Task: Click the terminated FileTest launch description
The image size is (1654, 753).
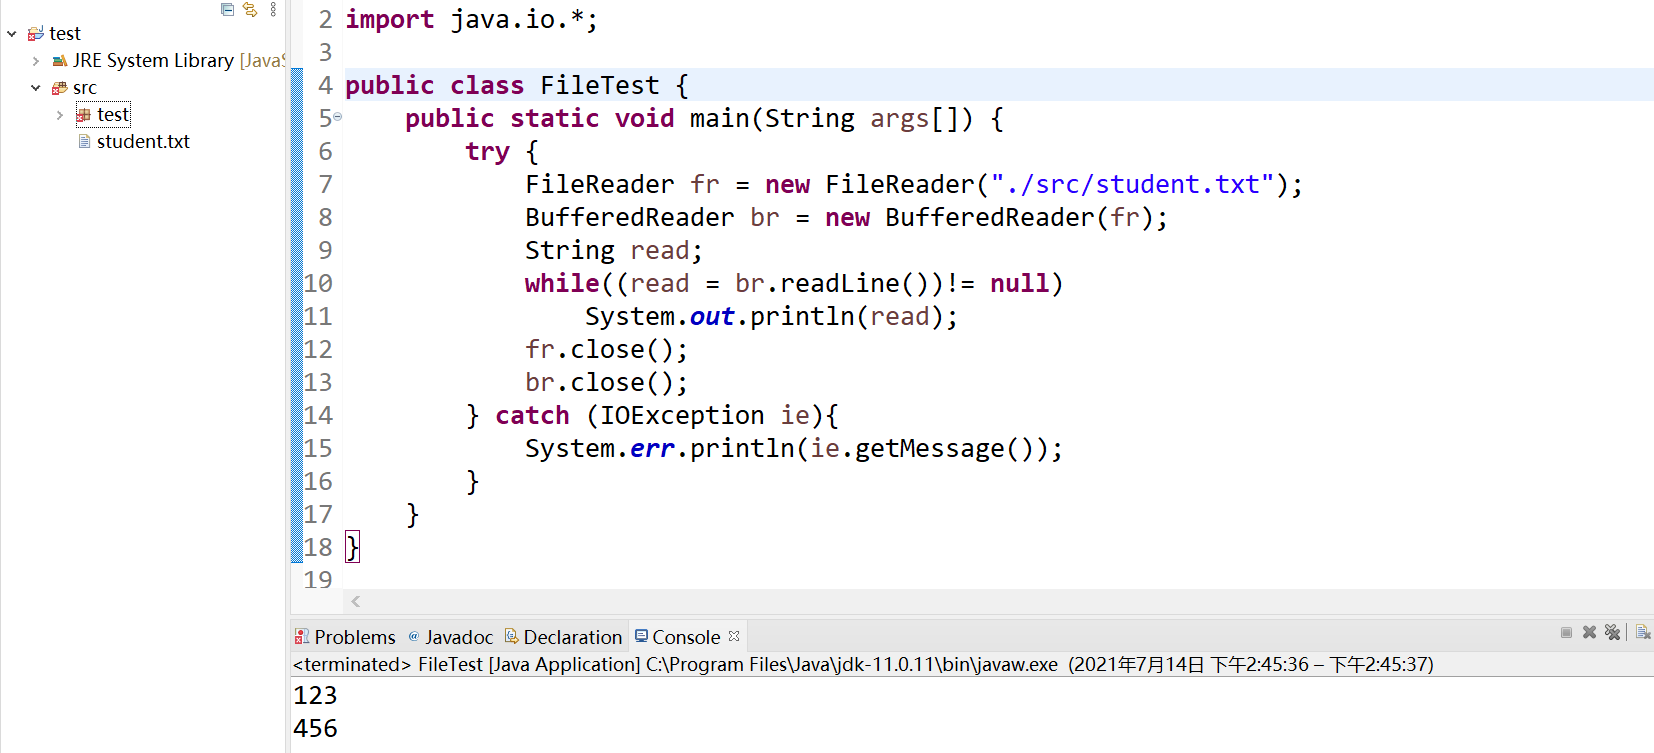Action: tap(863, 664)
